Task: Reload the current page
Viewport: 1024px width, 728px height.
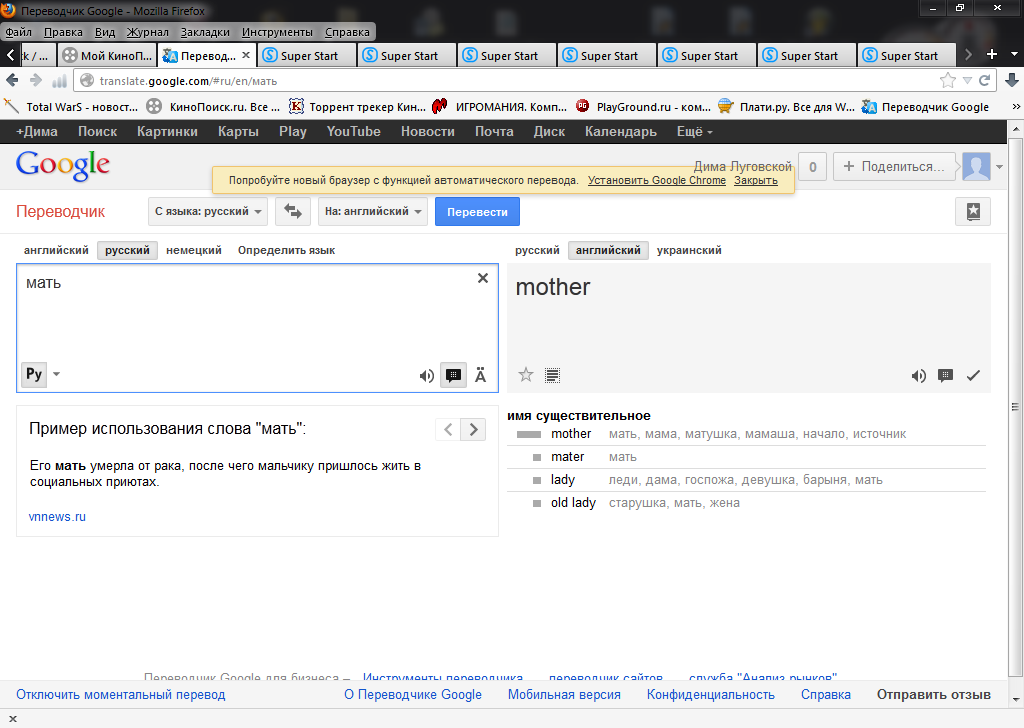Action: tap(985, 80)
